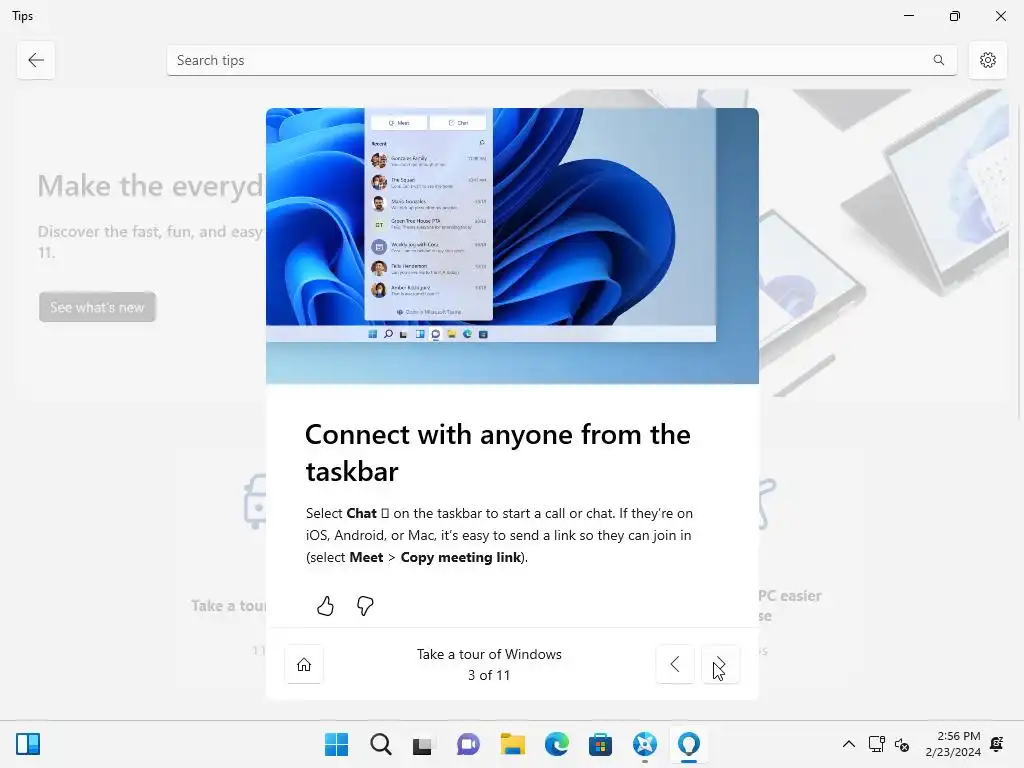Click "Take a tour of Windows" label
This screenshot has width=1024, height=768.
pos(489,654)
